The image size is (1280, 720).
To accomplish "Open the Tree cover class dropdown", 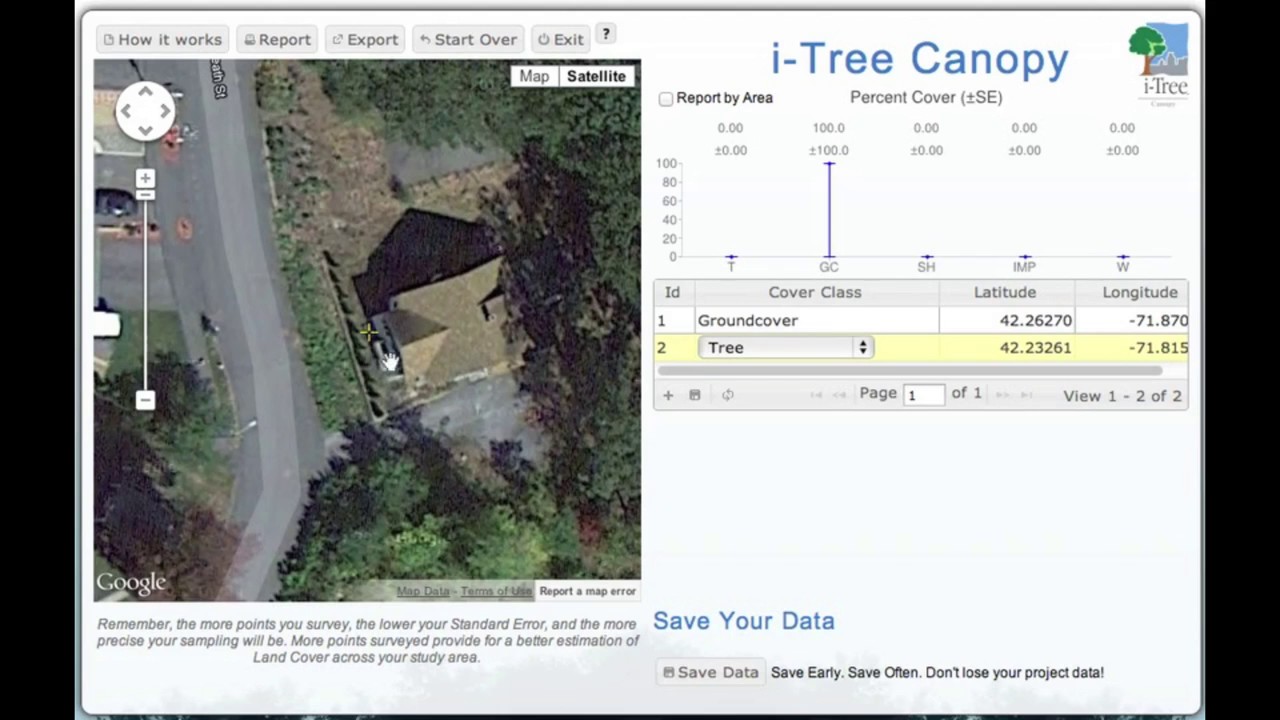I will pyautogui.click(x=786, y=347).
